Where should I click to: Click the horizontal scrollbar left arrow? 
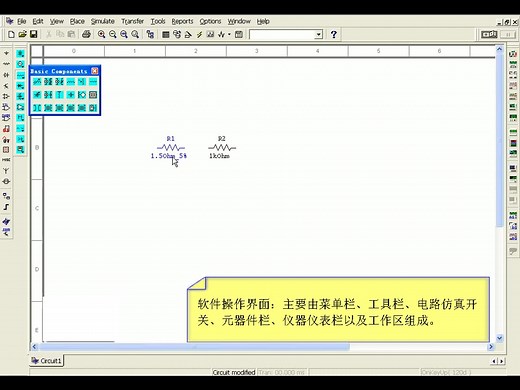pos(34,347)
